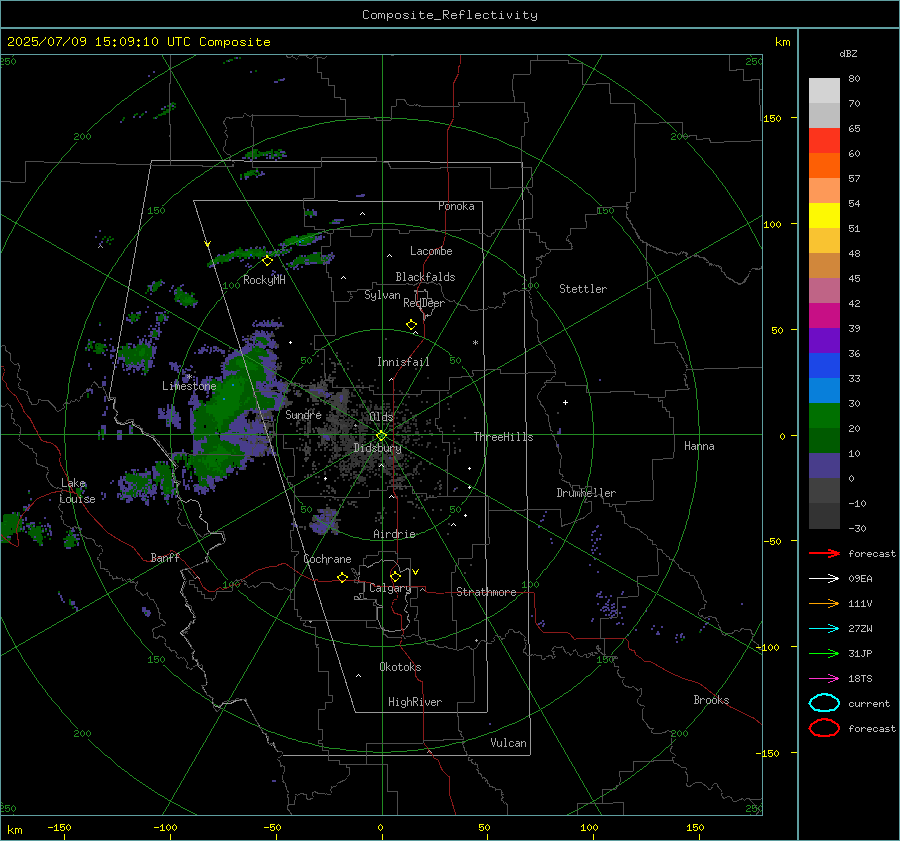This screenshot has height=841, width=900.
Task: Click the Calgary city label
Action: [390, 588]
